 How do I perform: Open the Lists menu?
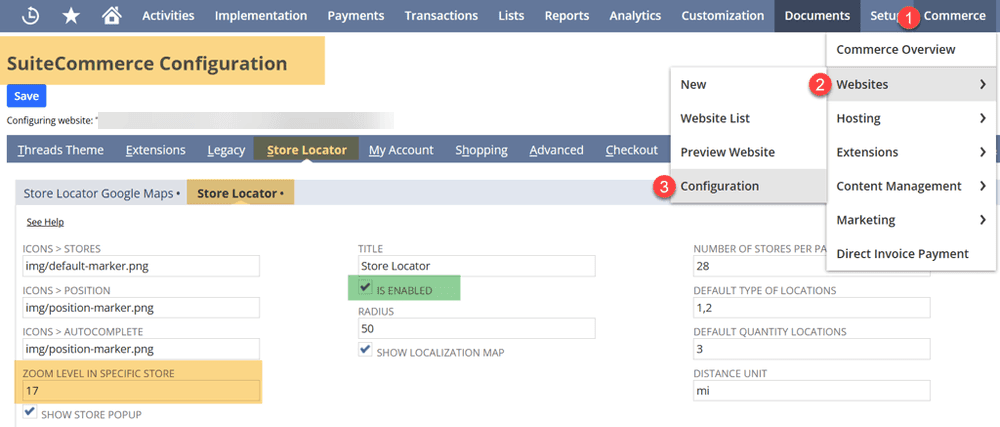(x=511, y=16)
